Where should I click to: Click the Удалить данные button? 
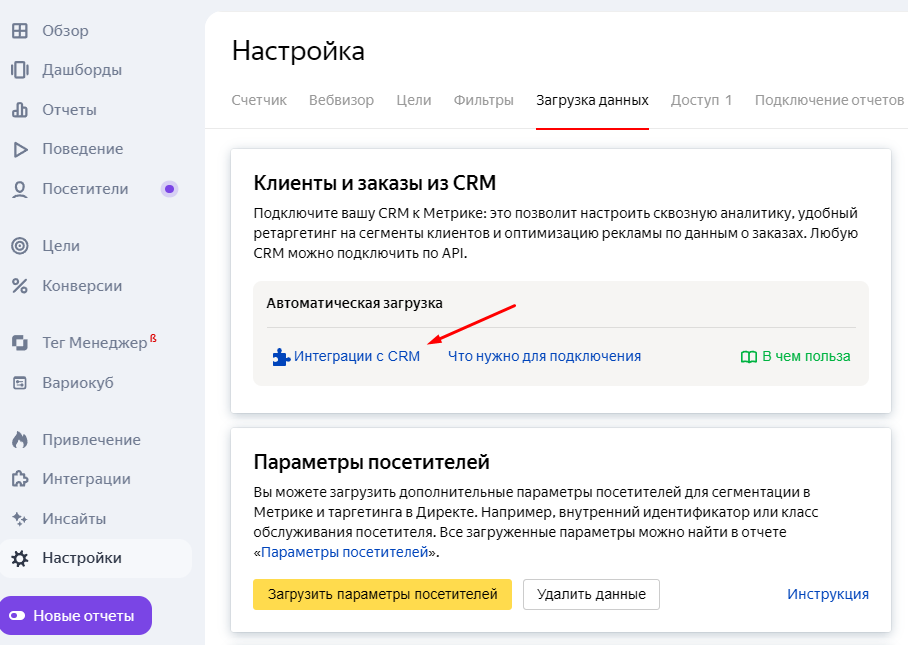coord(589,594)
